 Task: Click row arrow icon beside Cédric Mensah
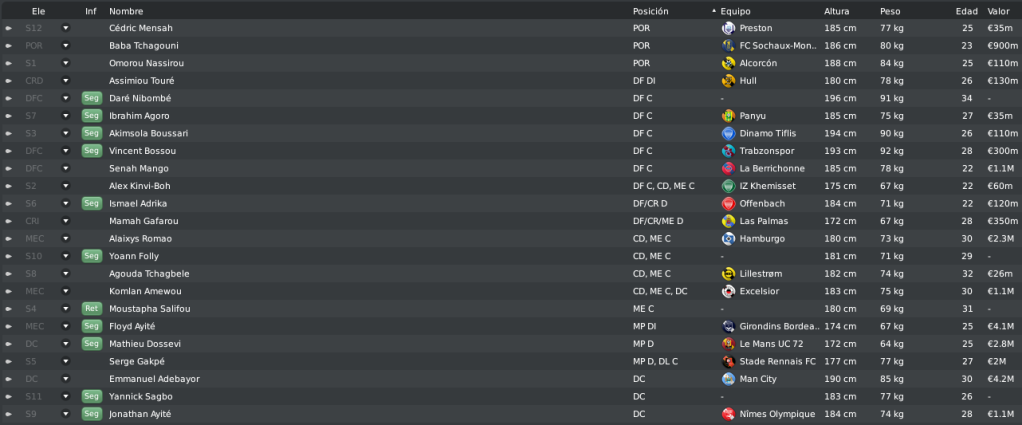[x=8, y=29]
